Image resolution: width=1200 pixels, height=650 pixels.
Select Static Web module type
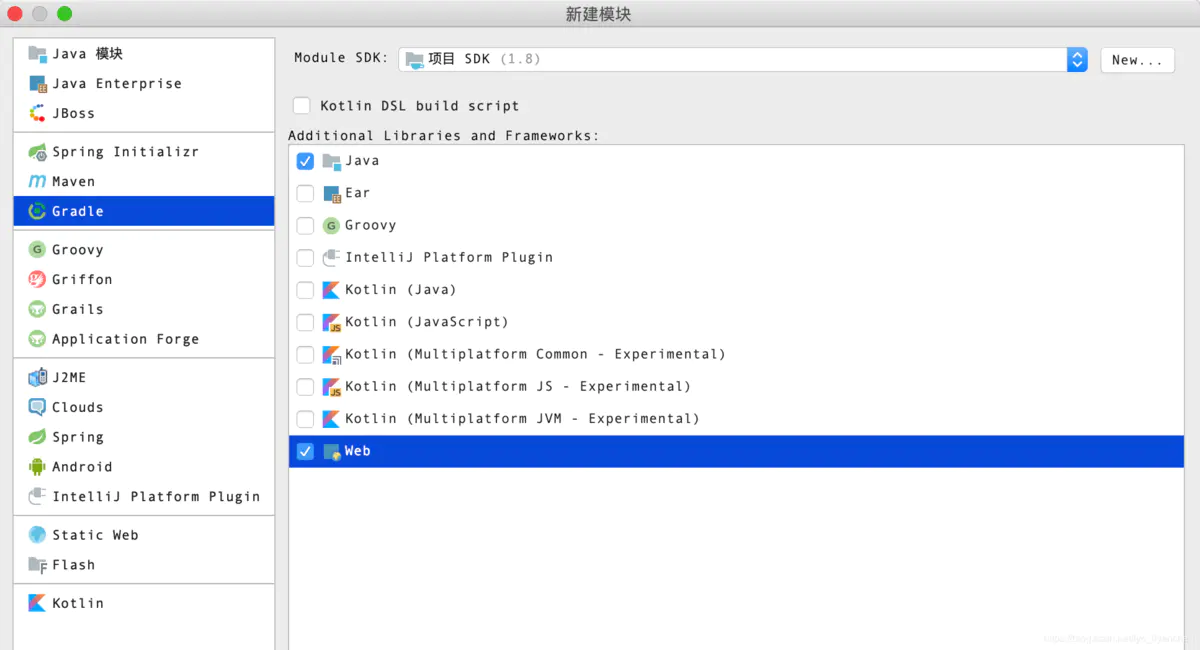(x=144, y=535)
